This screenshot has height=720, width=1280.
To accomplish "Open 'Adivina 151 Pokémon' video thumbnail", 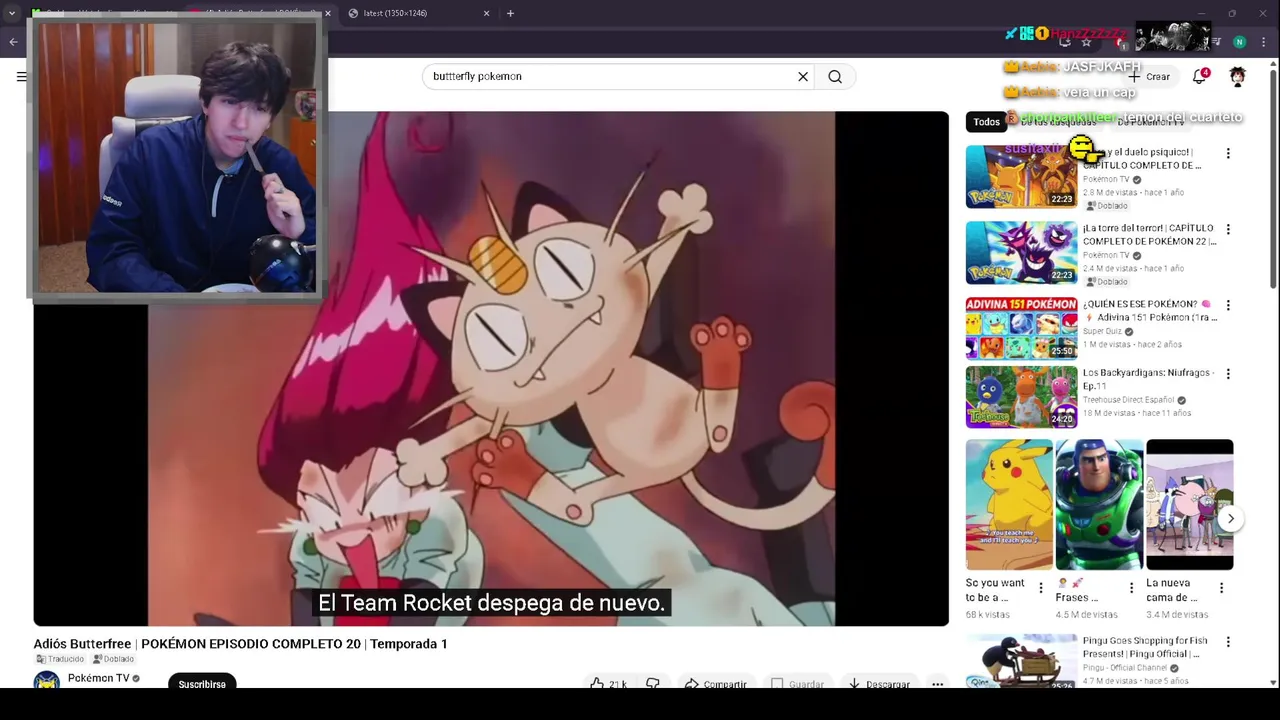I will 1021,328.
